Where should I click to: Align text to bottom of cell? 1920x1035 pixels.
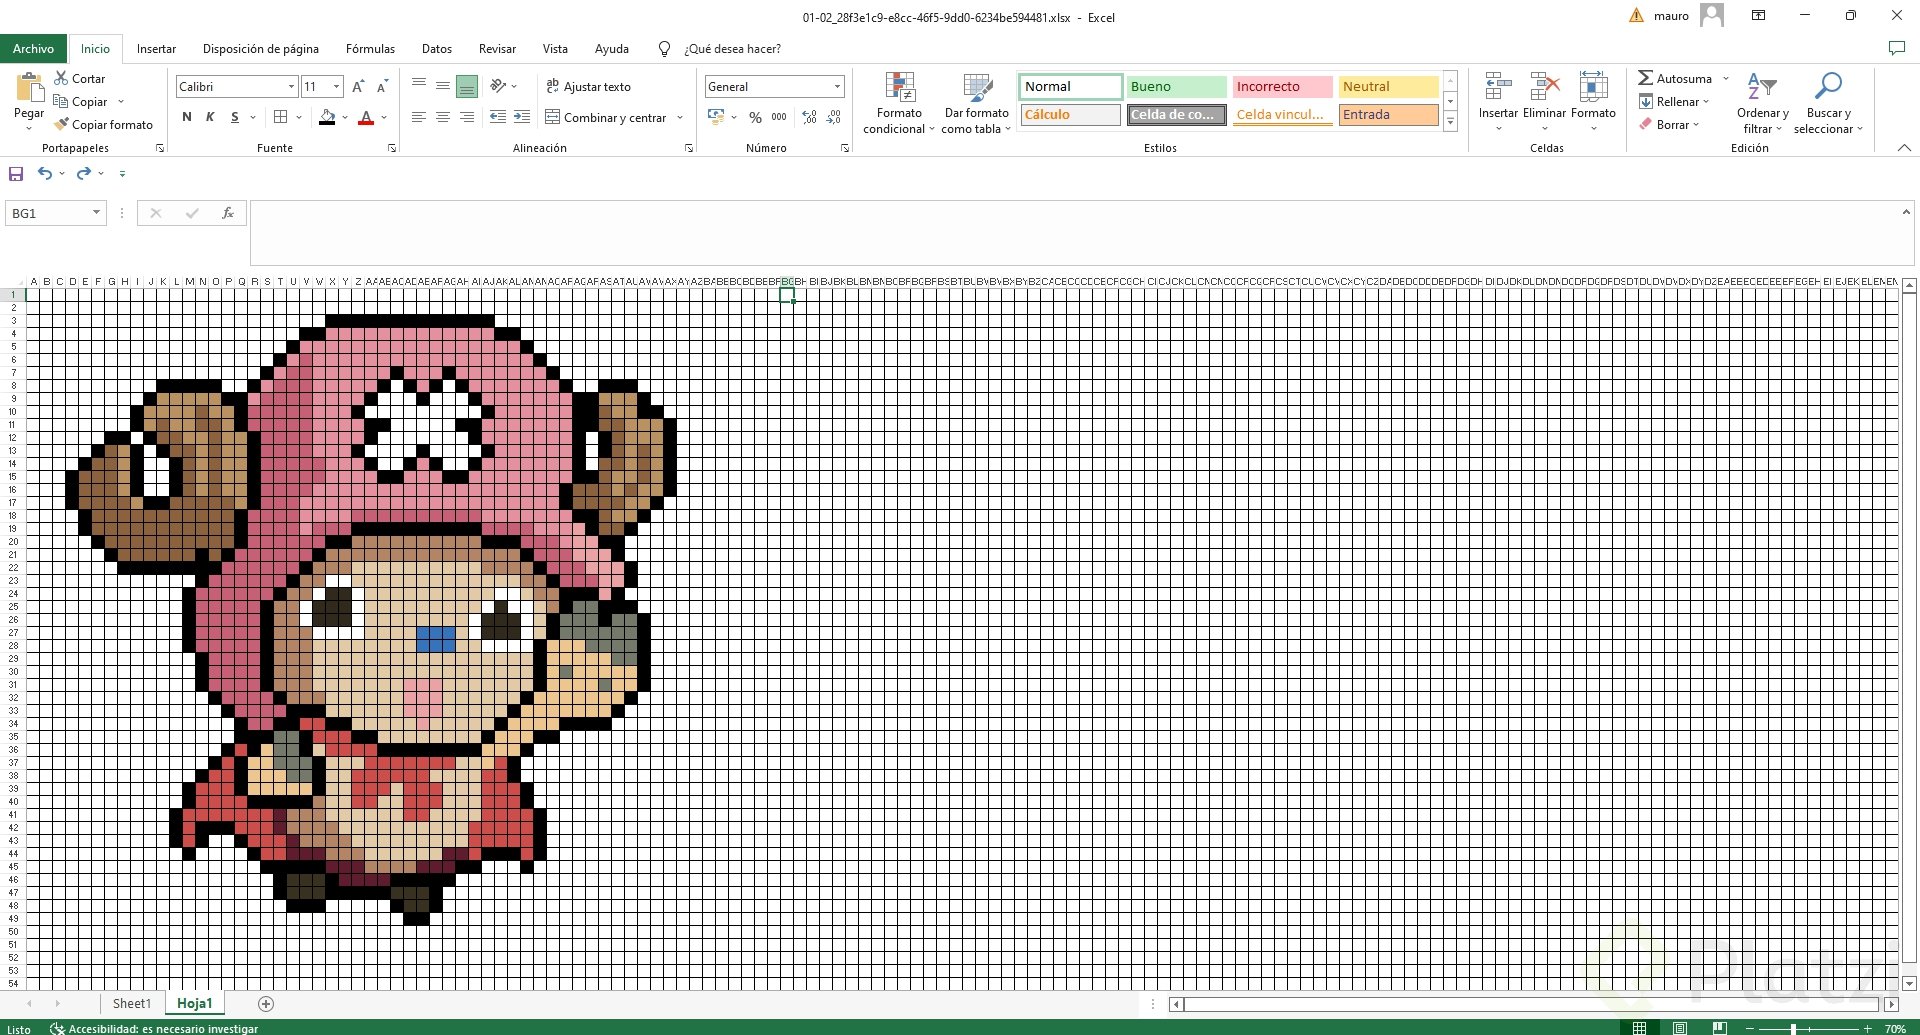point(467,86)
